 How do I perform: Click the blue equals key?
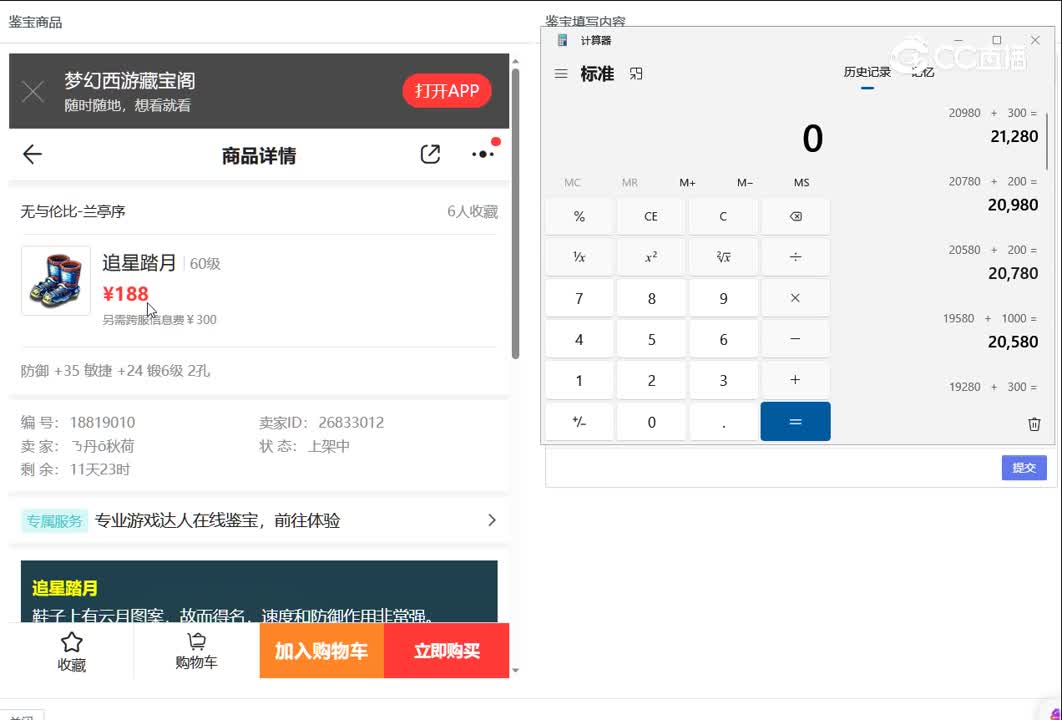pos(796,421)
